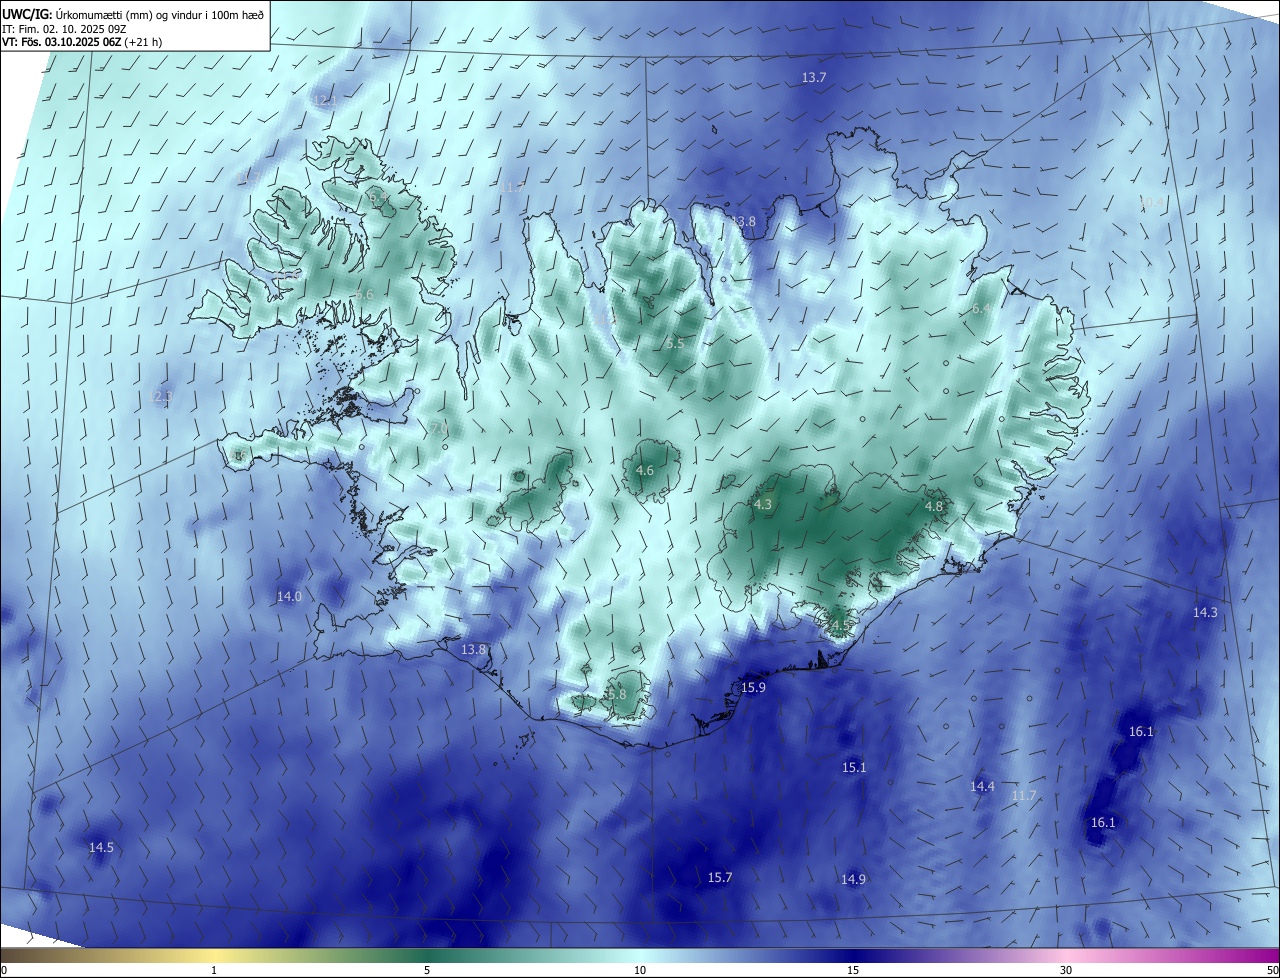1280x978 pixels.
Task: Click the 7.0 value on western Iceland
Action: point(438,428)
